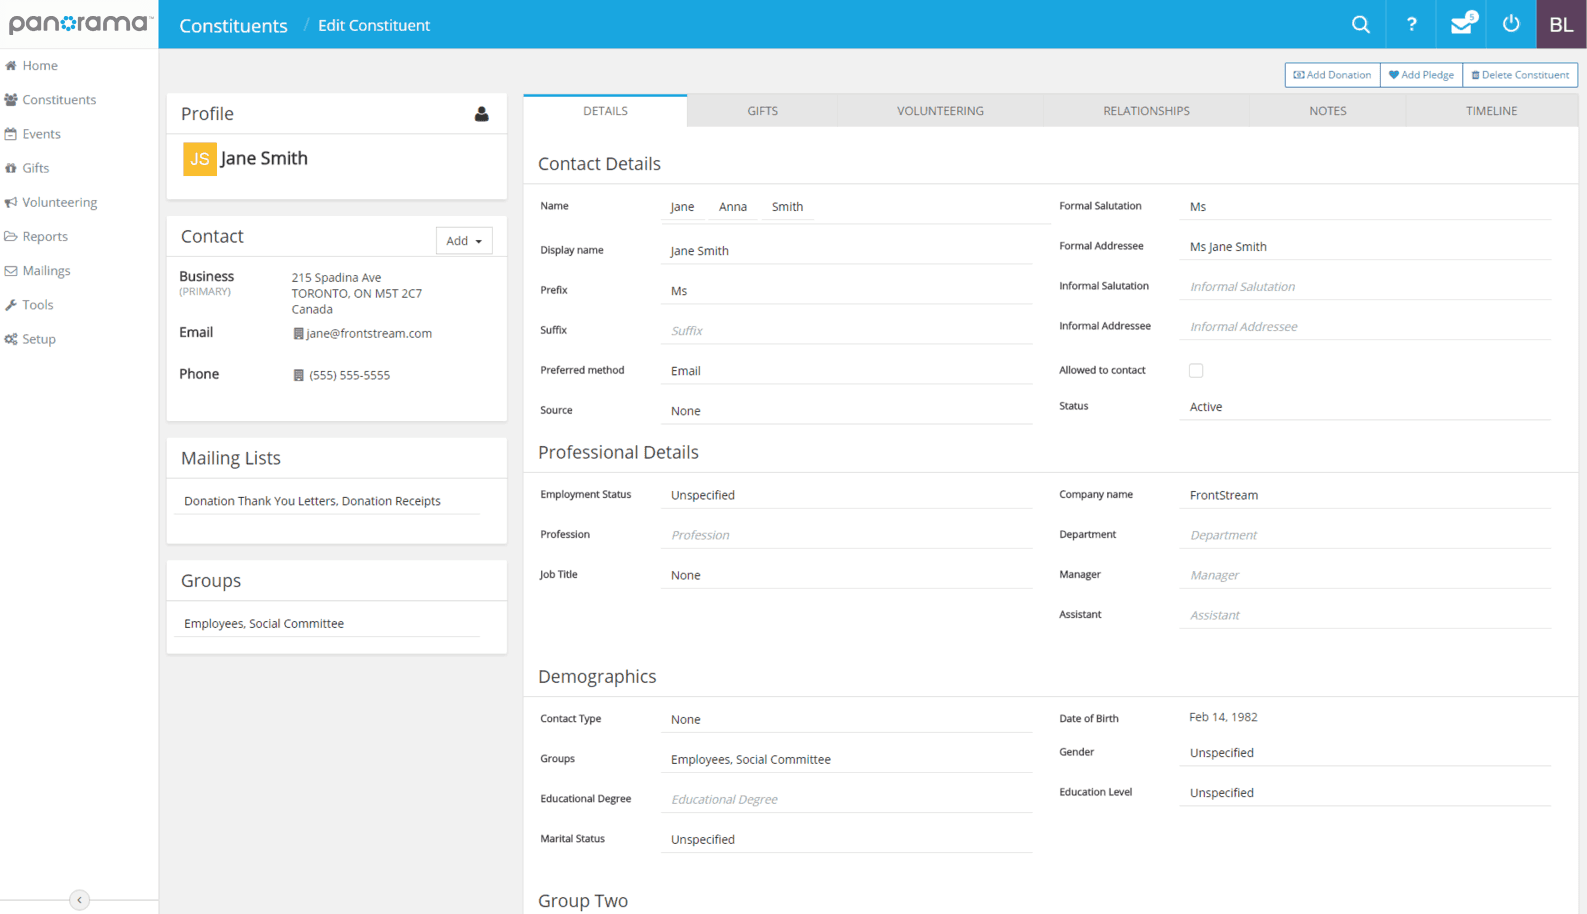Screen dimensions: 1587x914
Task: Click the power logout icon
Action: click(x=1511, y=25)
